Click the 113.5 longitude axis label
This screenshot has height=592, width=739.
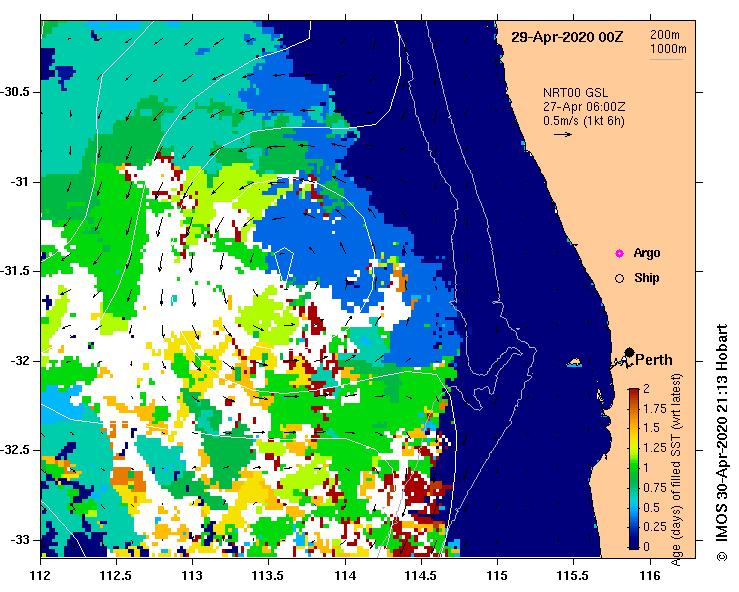point(268,576)
